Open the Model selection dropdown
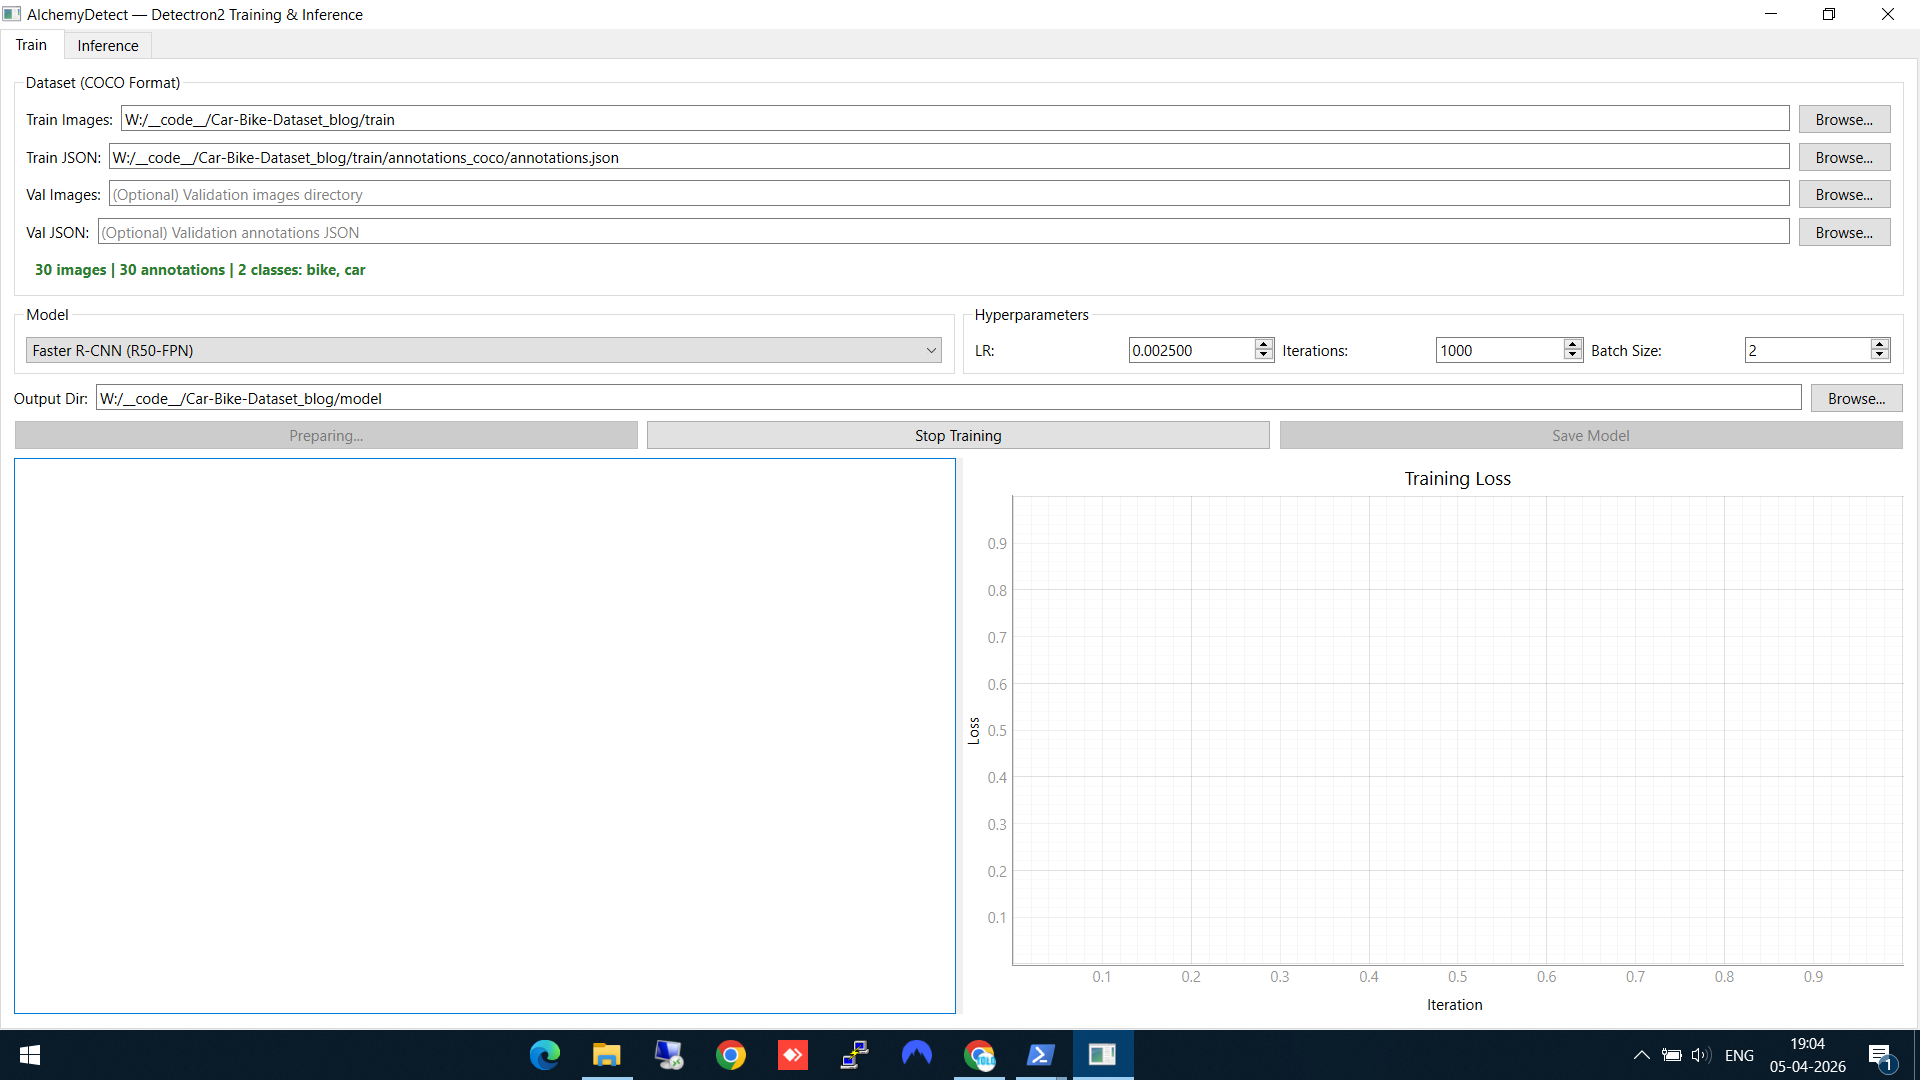1920x1080 pixels. point(483,350)
